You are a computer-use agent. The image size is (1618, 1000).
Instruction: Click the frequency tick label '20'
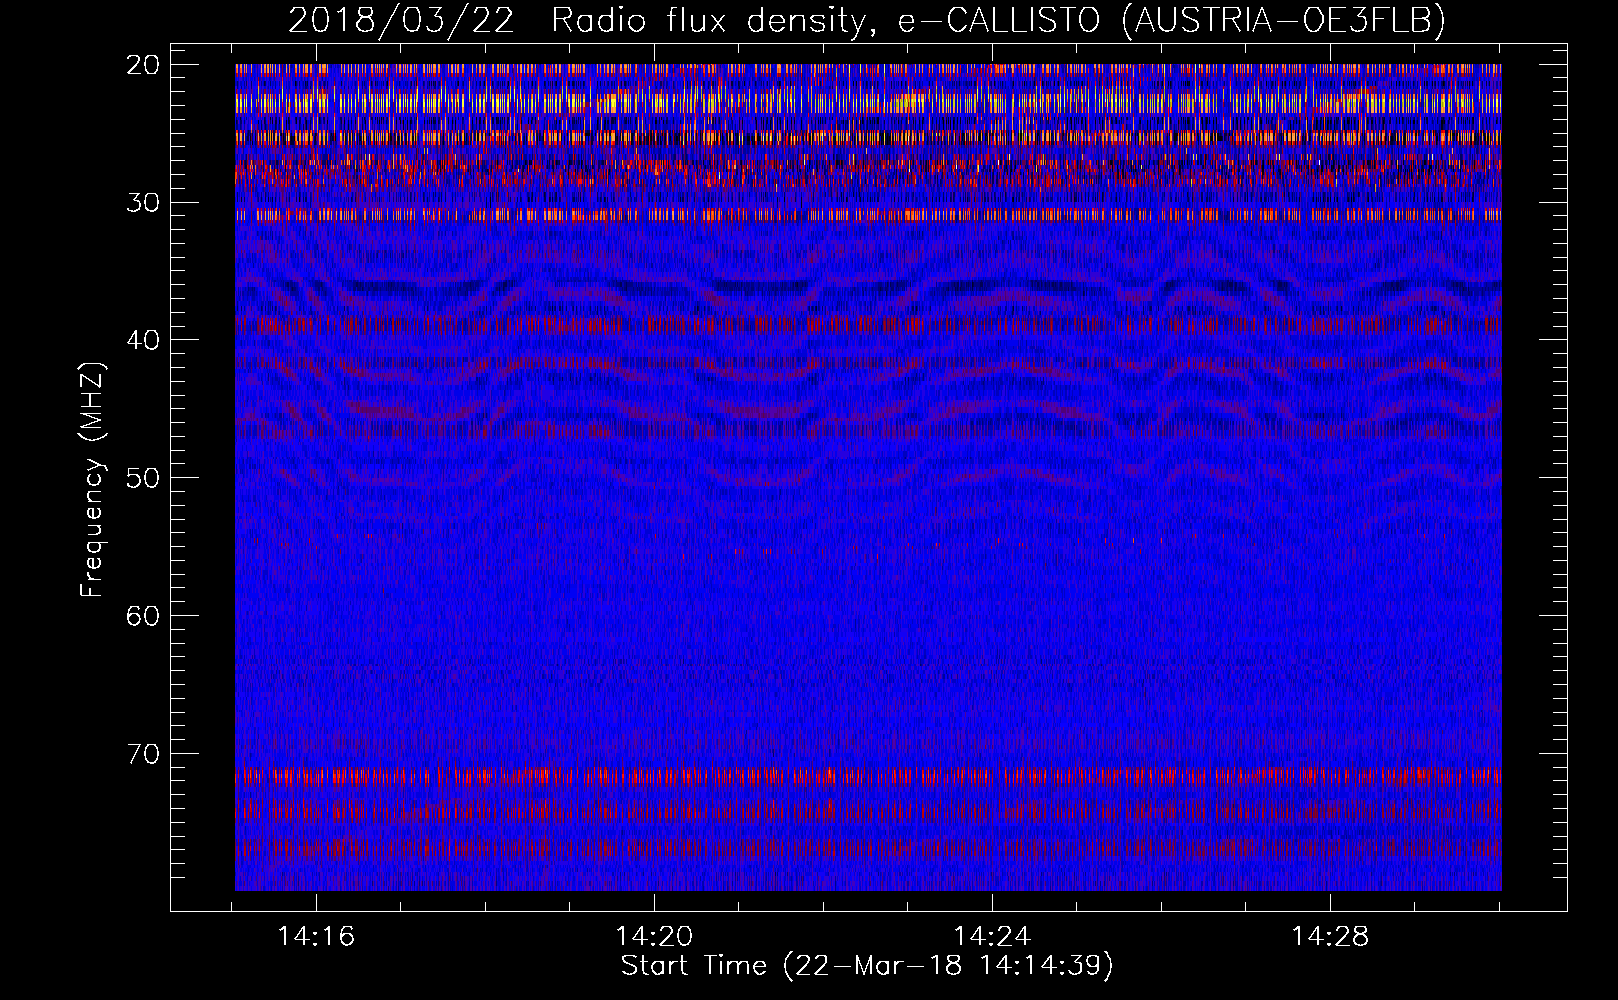tap(143, 65)
